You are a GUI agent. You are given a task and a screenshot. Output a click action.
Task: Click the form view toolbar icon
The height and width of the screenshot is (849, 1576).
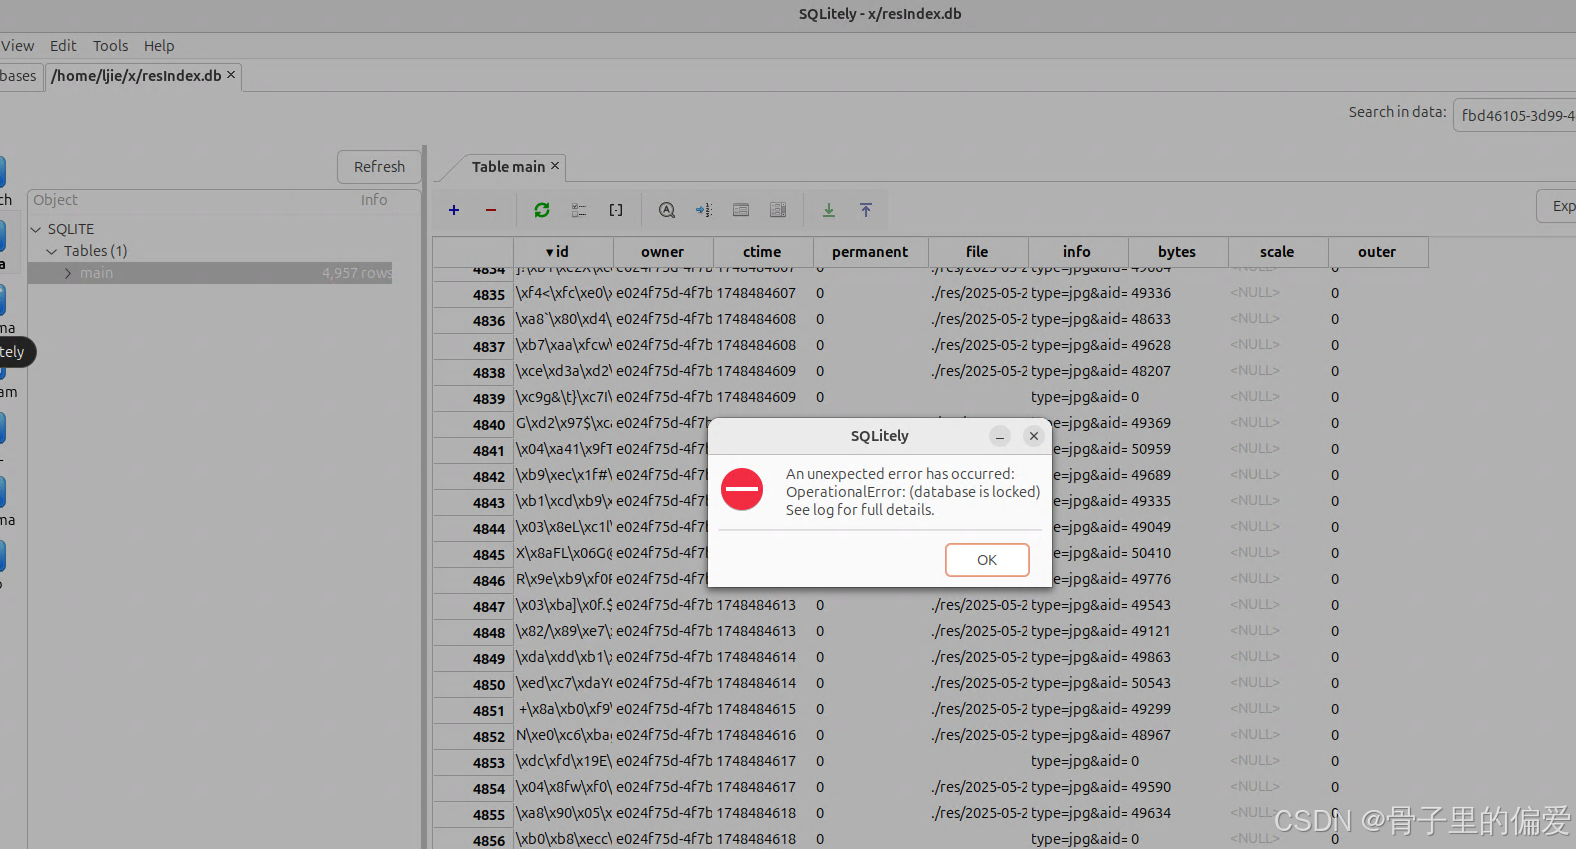[x=741, y=210]
